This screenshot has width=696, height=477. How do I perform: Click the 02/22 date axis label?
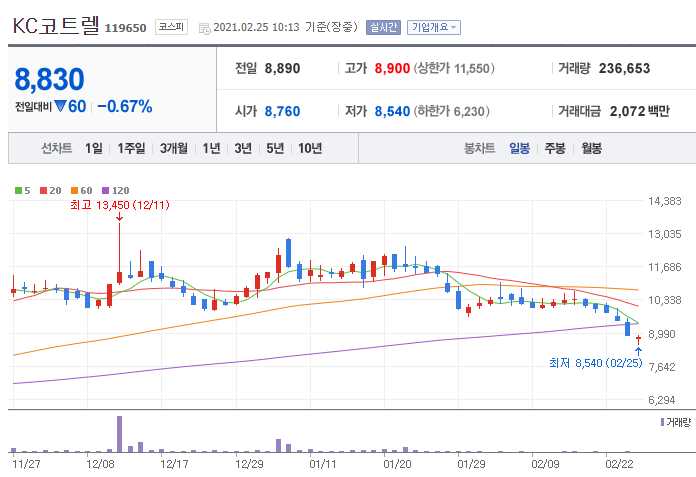(619, 465)
